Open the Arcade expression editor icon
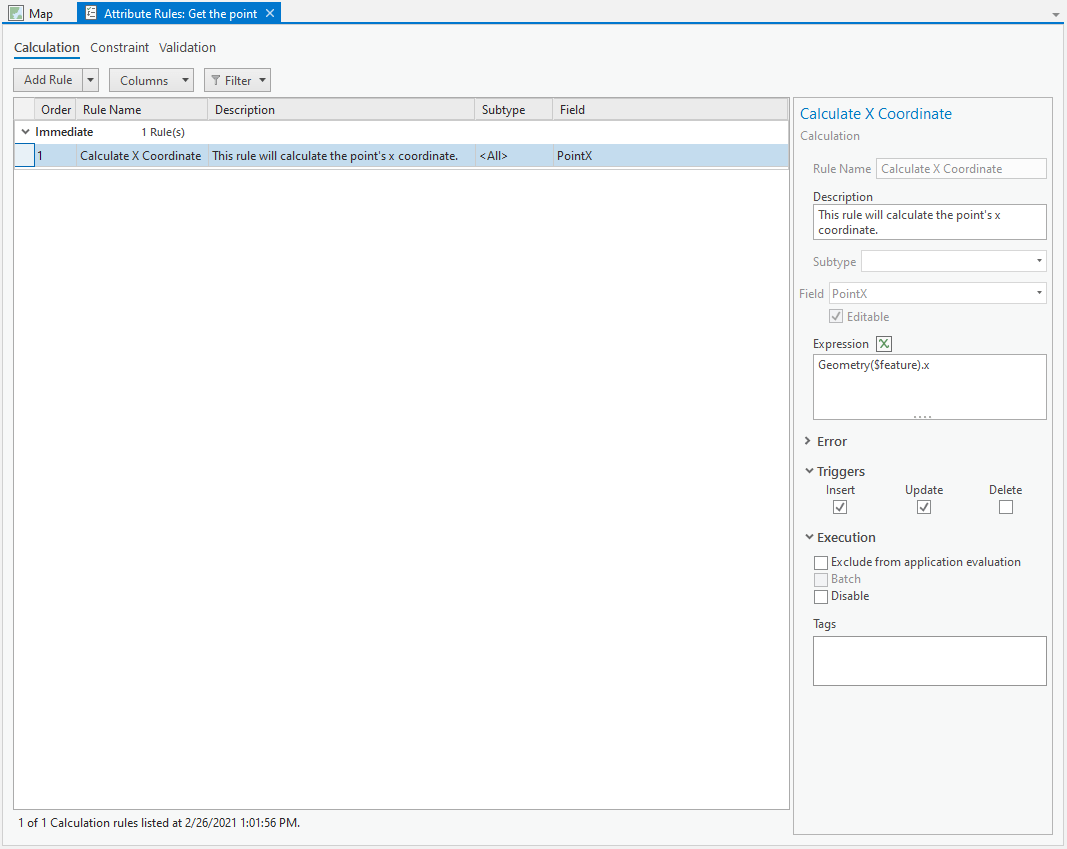Viewport: 1067px width, 849px height. tap(883, 343)
